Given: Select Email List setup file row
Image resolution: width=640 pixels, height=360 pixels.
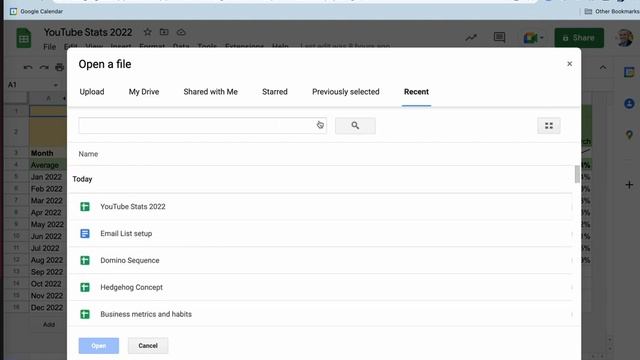Looking at the screenshot, I should 321,233.
